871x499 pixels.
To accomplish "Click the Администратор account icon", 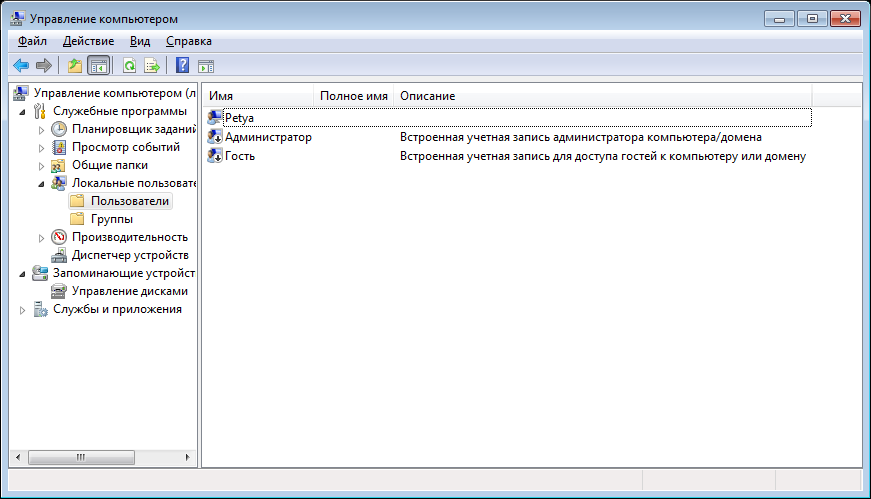I will click(214, 137).
